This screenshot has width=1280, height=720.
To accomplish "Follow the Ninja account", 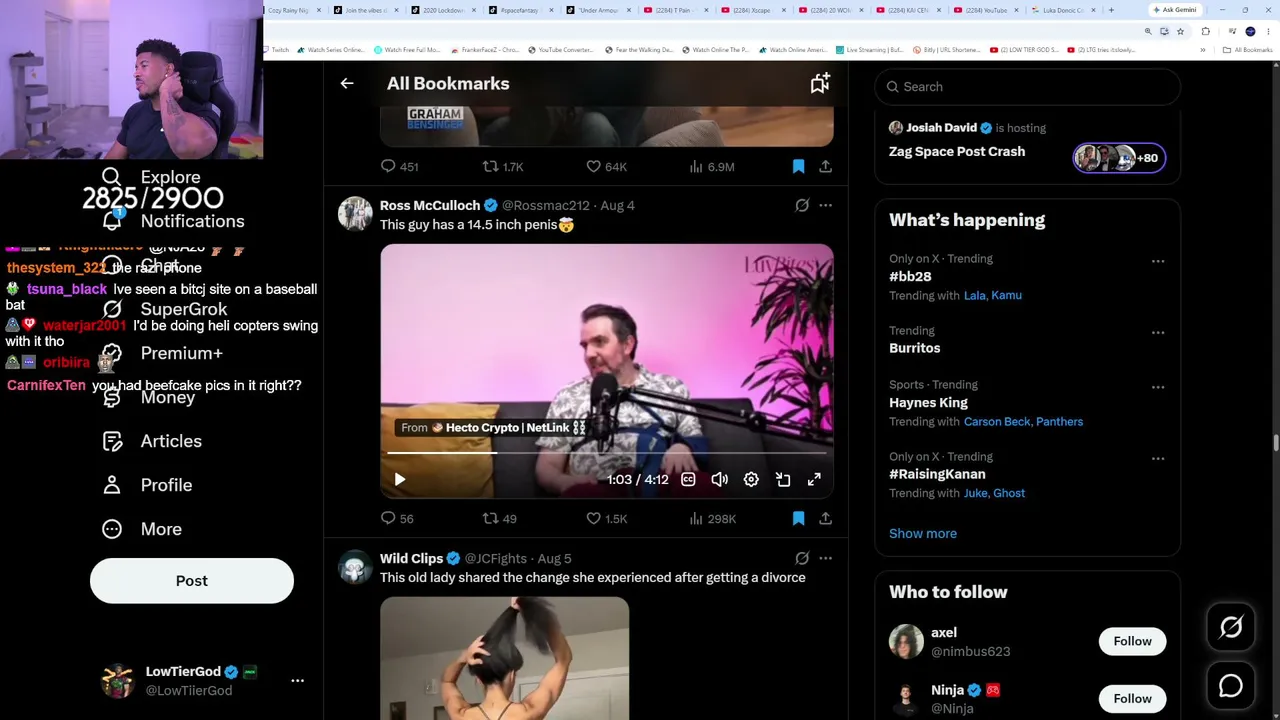I will coord(1132,698).
